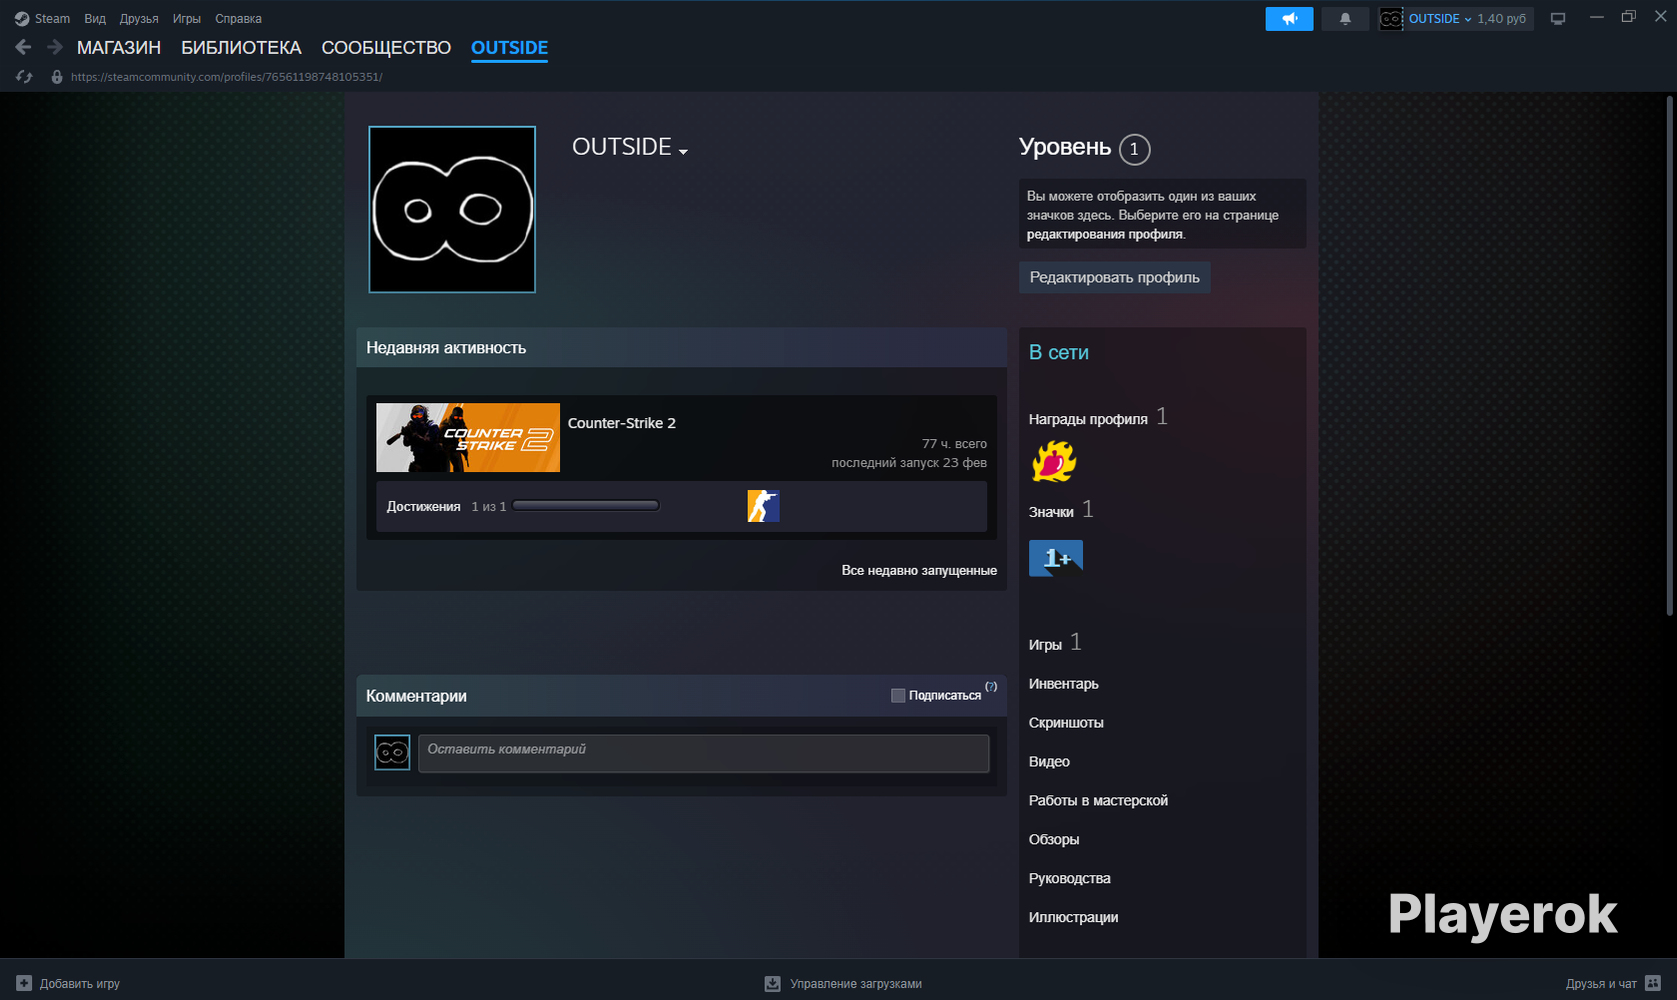Screen dimensions: 1677x1000
Task: Open the notifications bell
Action: click(x=1345, y=19)
